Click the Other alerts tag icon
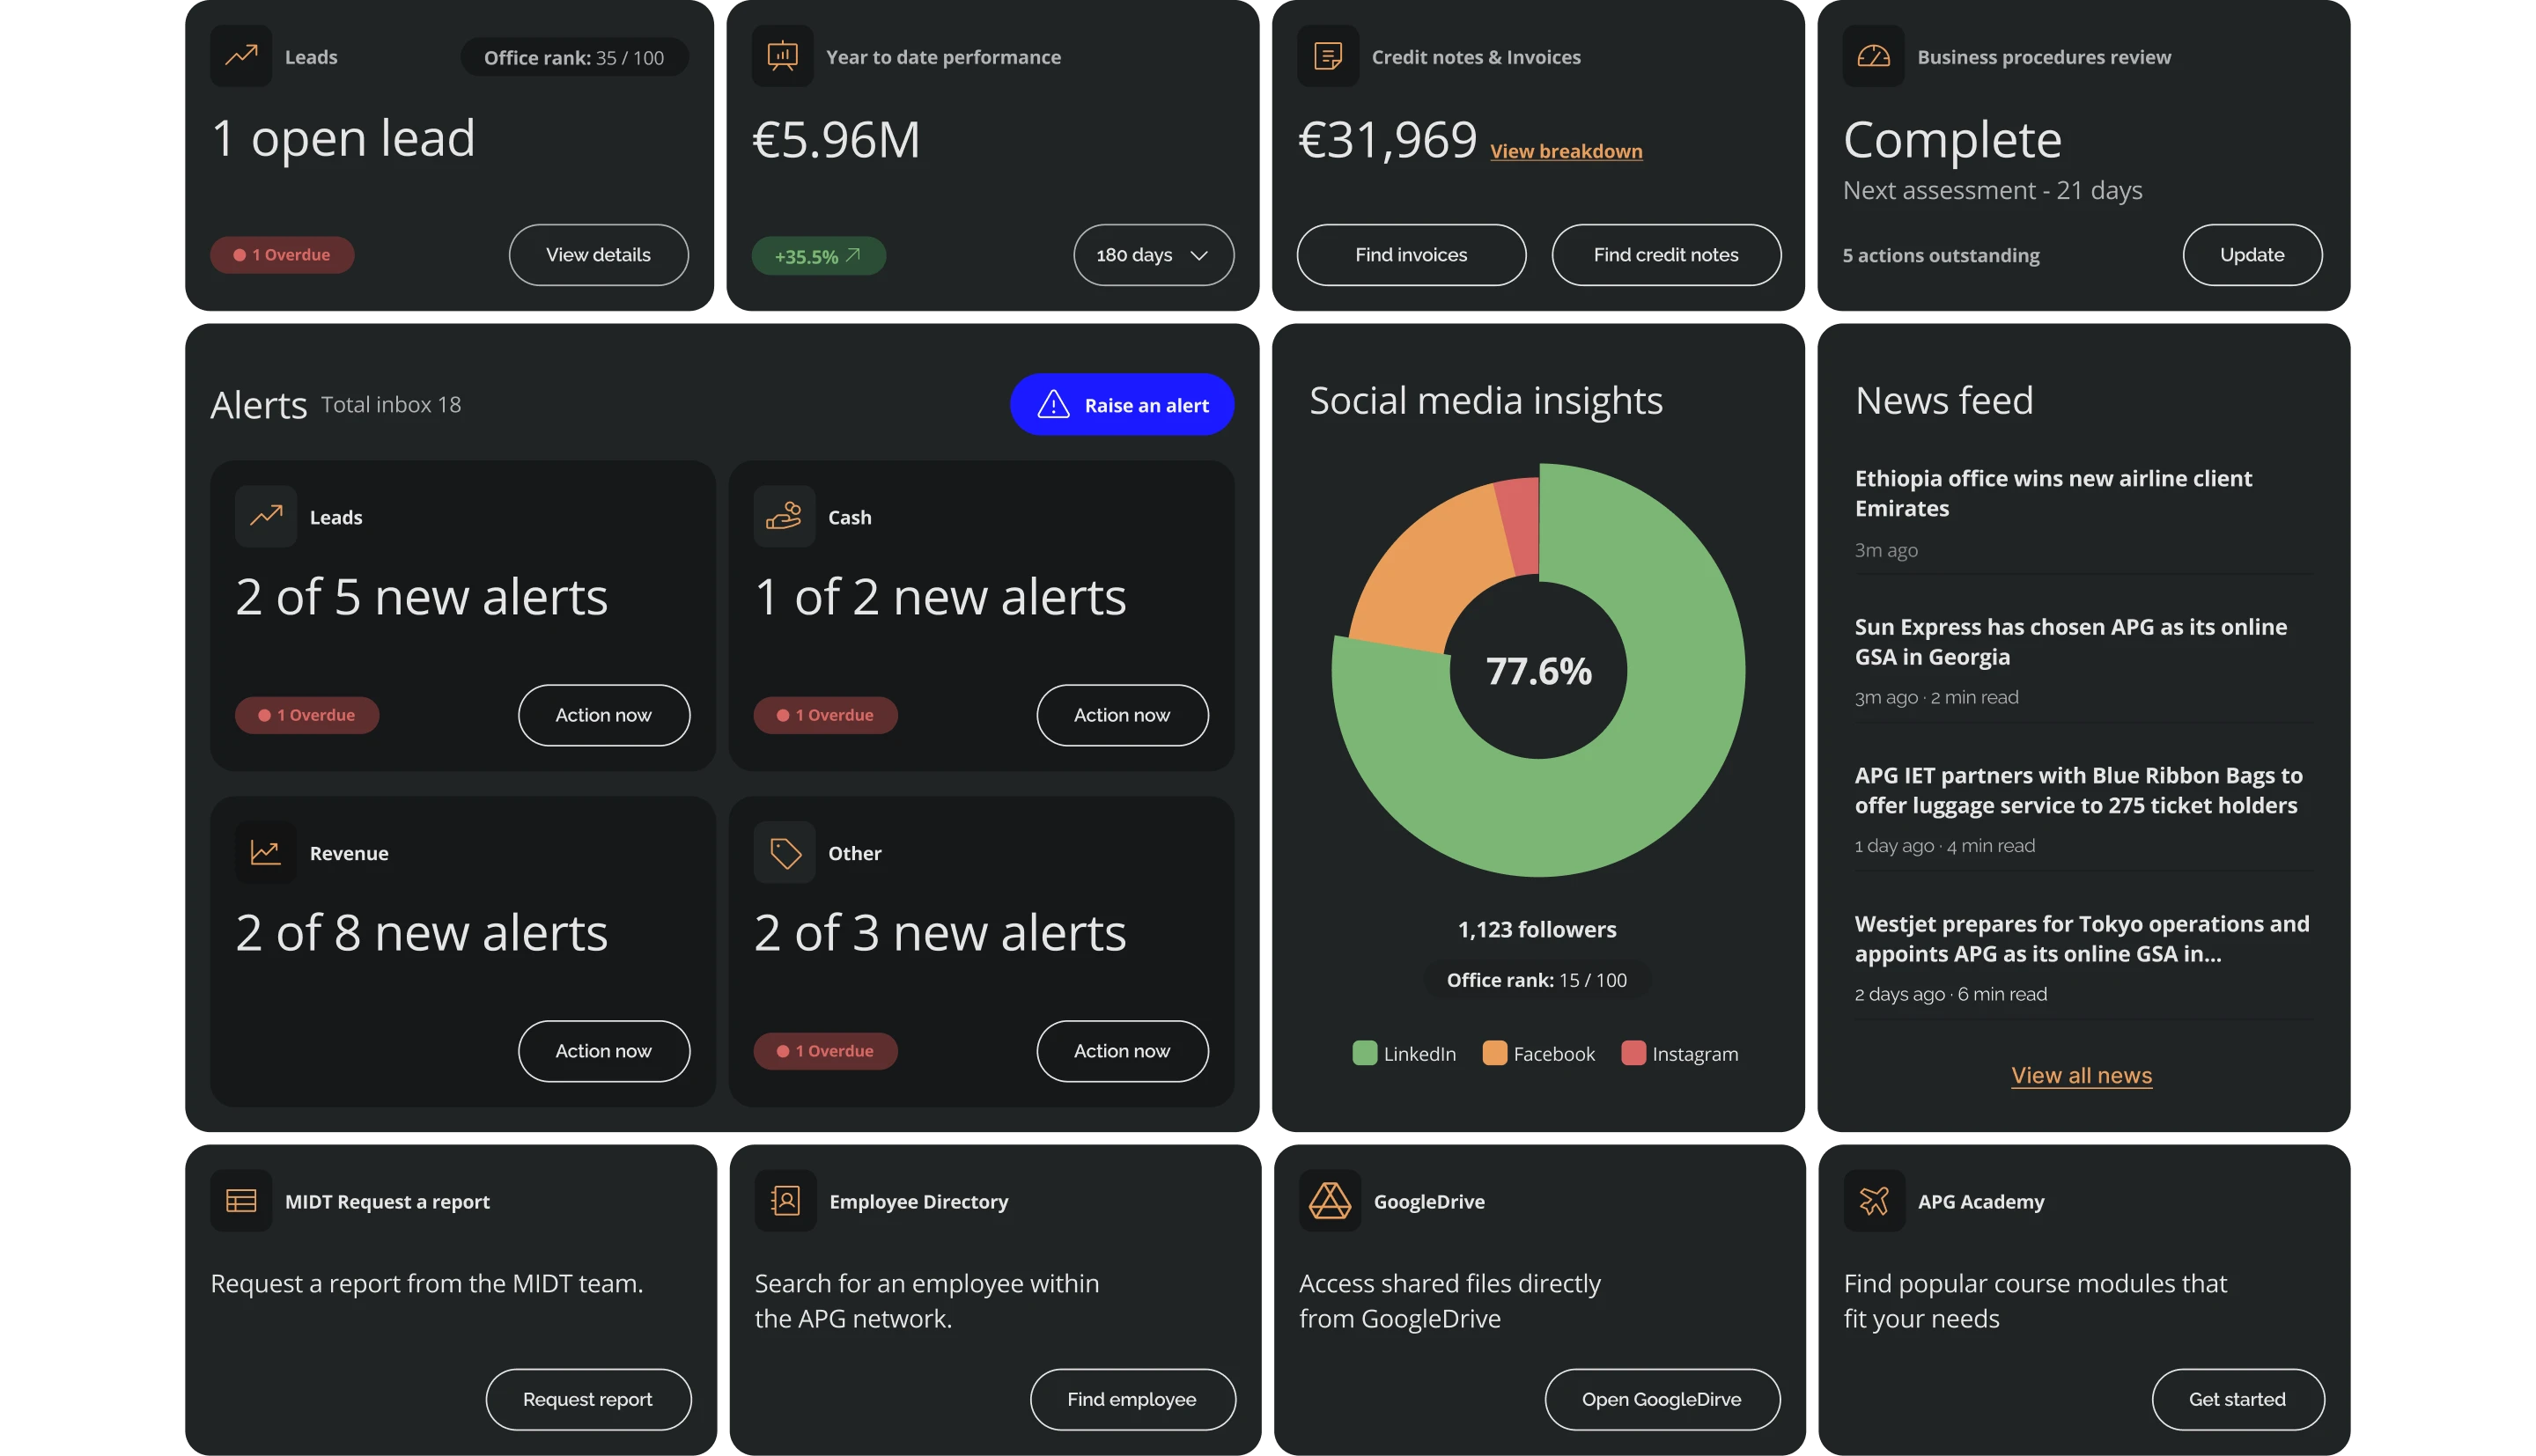Screen dimensions: 2536x1456 coord(785,852)
